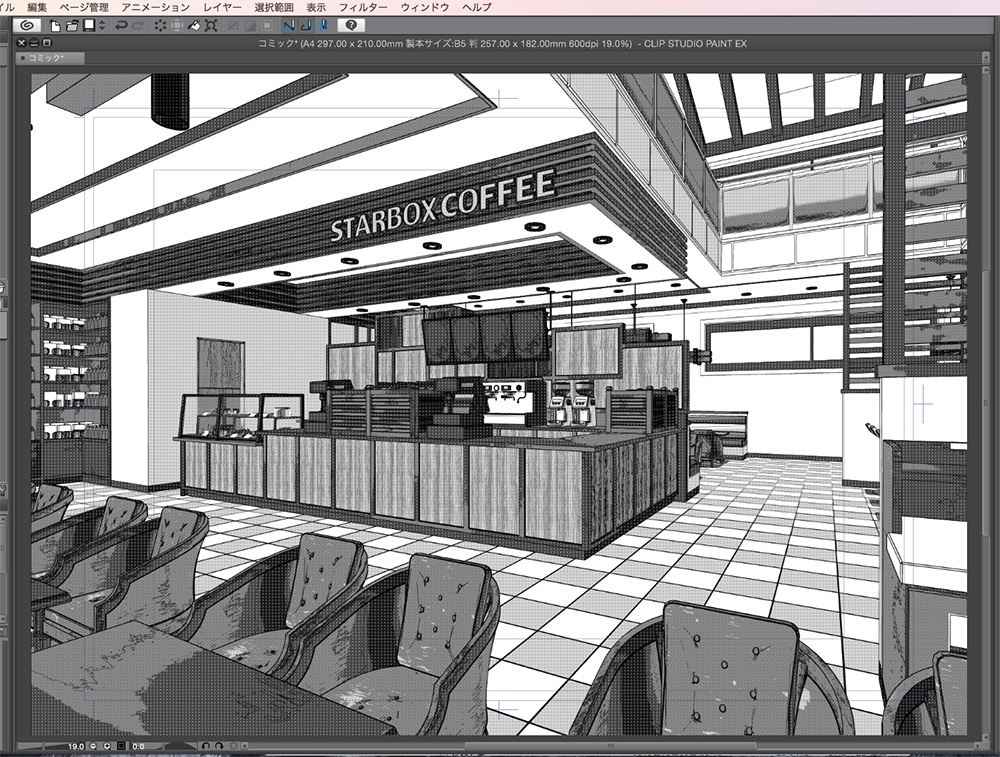Open the 表示 menu

316,7
